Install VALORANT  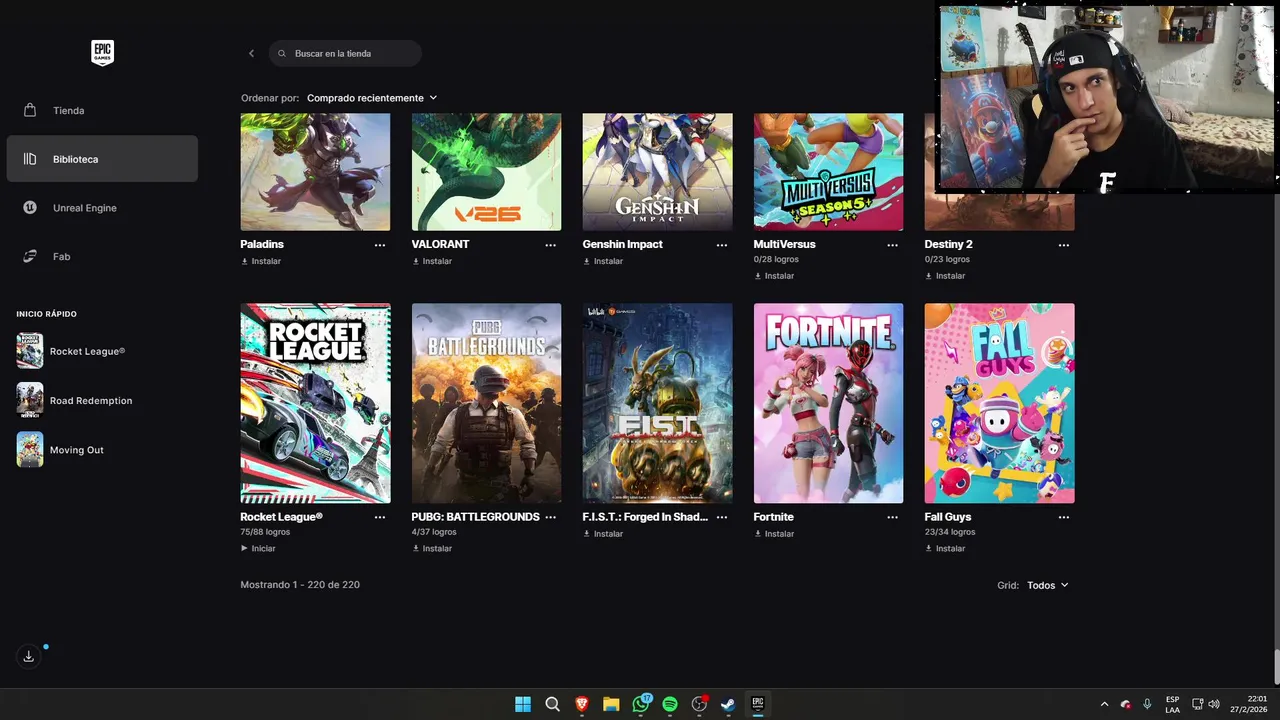coord(432,261)
